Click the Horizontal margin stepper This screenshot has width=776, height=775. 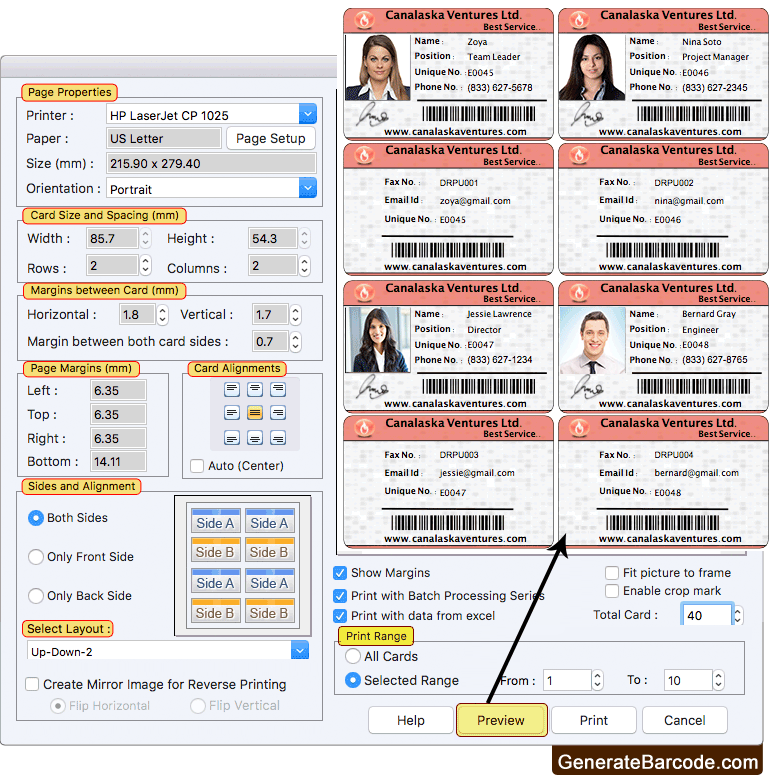pos(162,315)
